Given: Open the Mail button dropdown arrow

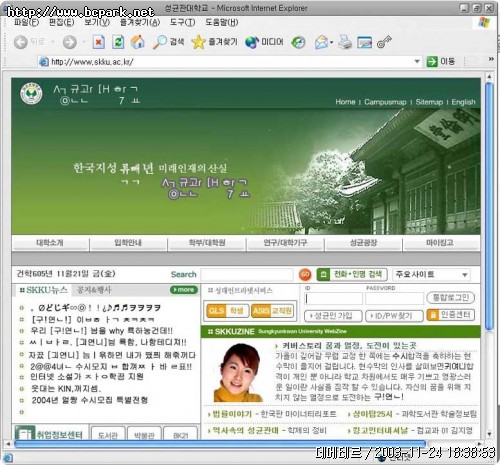Looking at the screenshot, I should click(331, 42).
